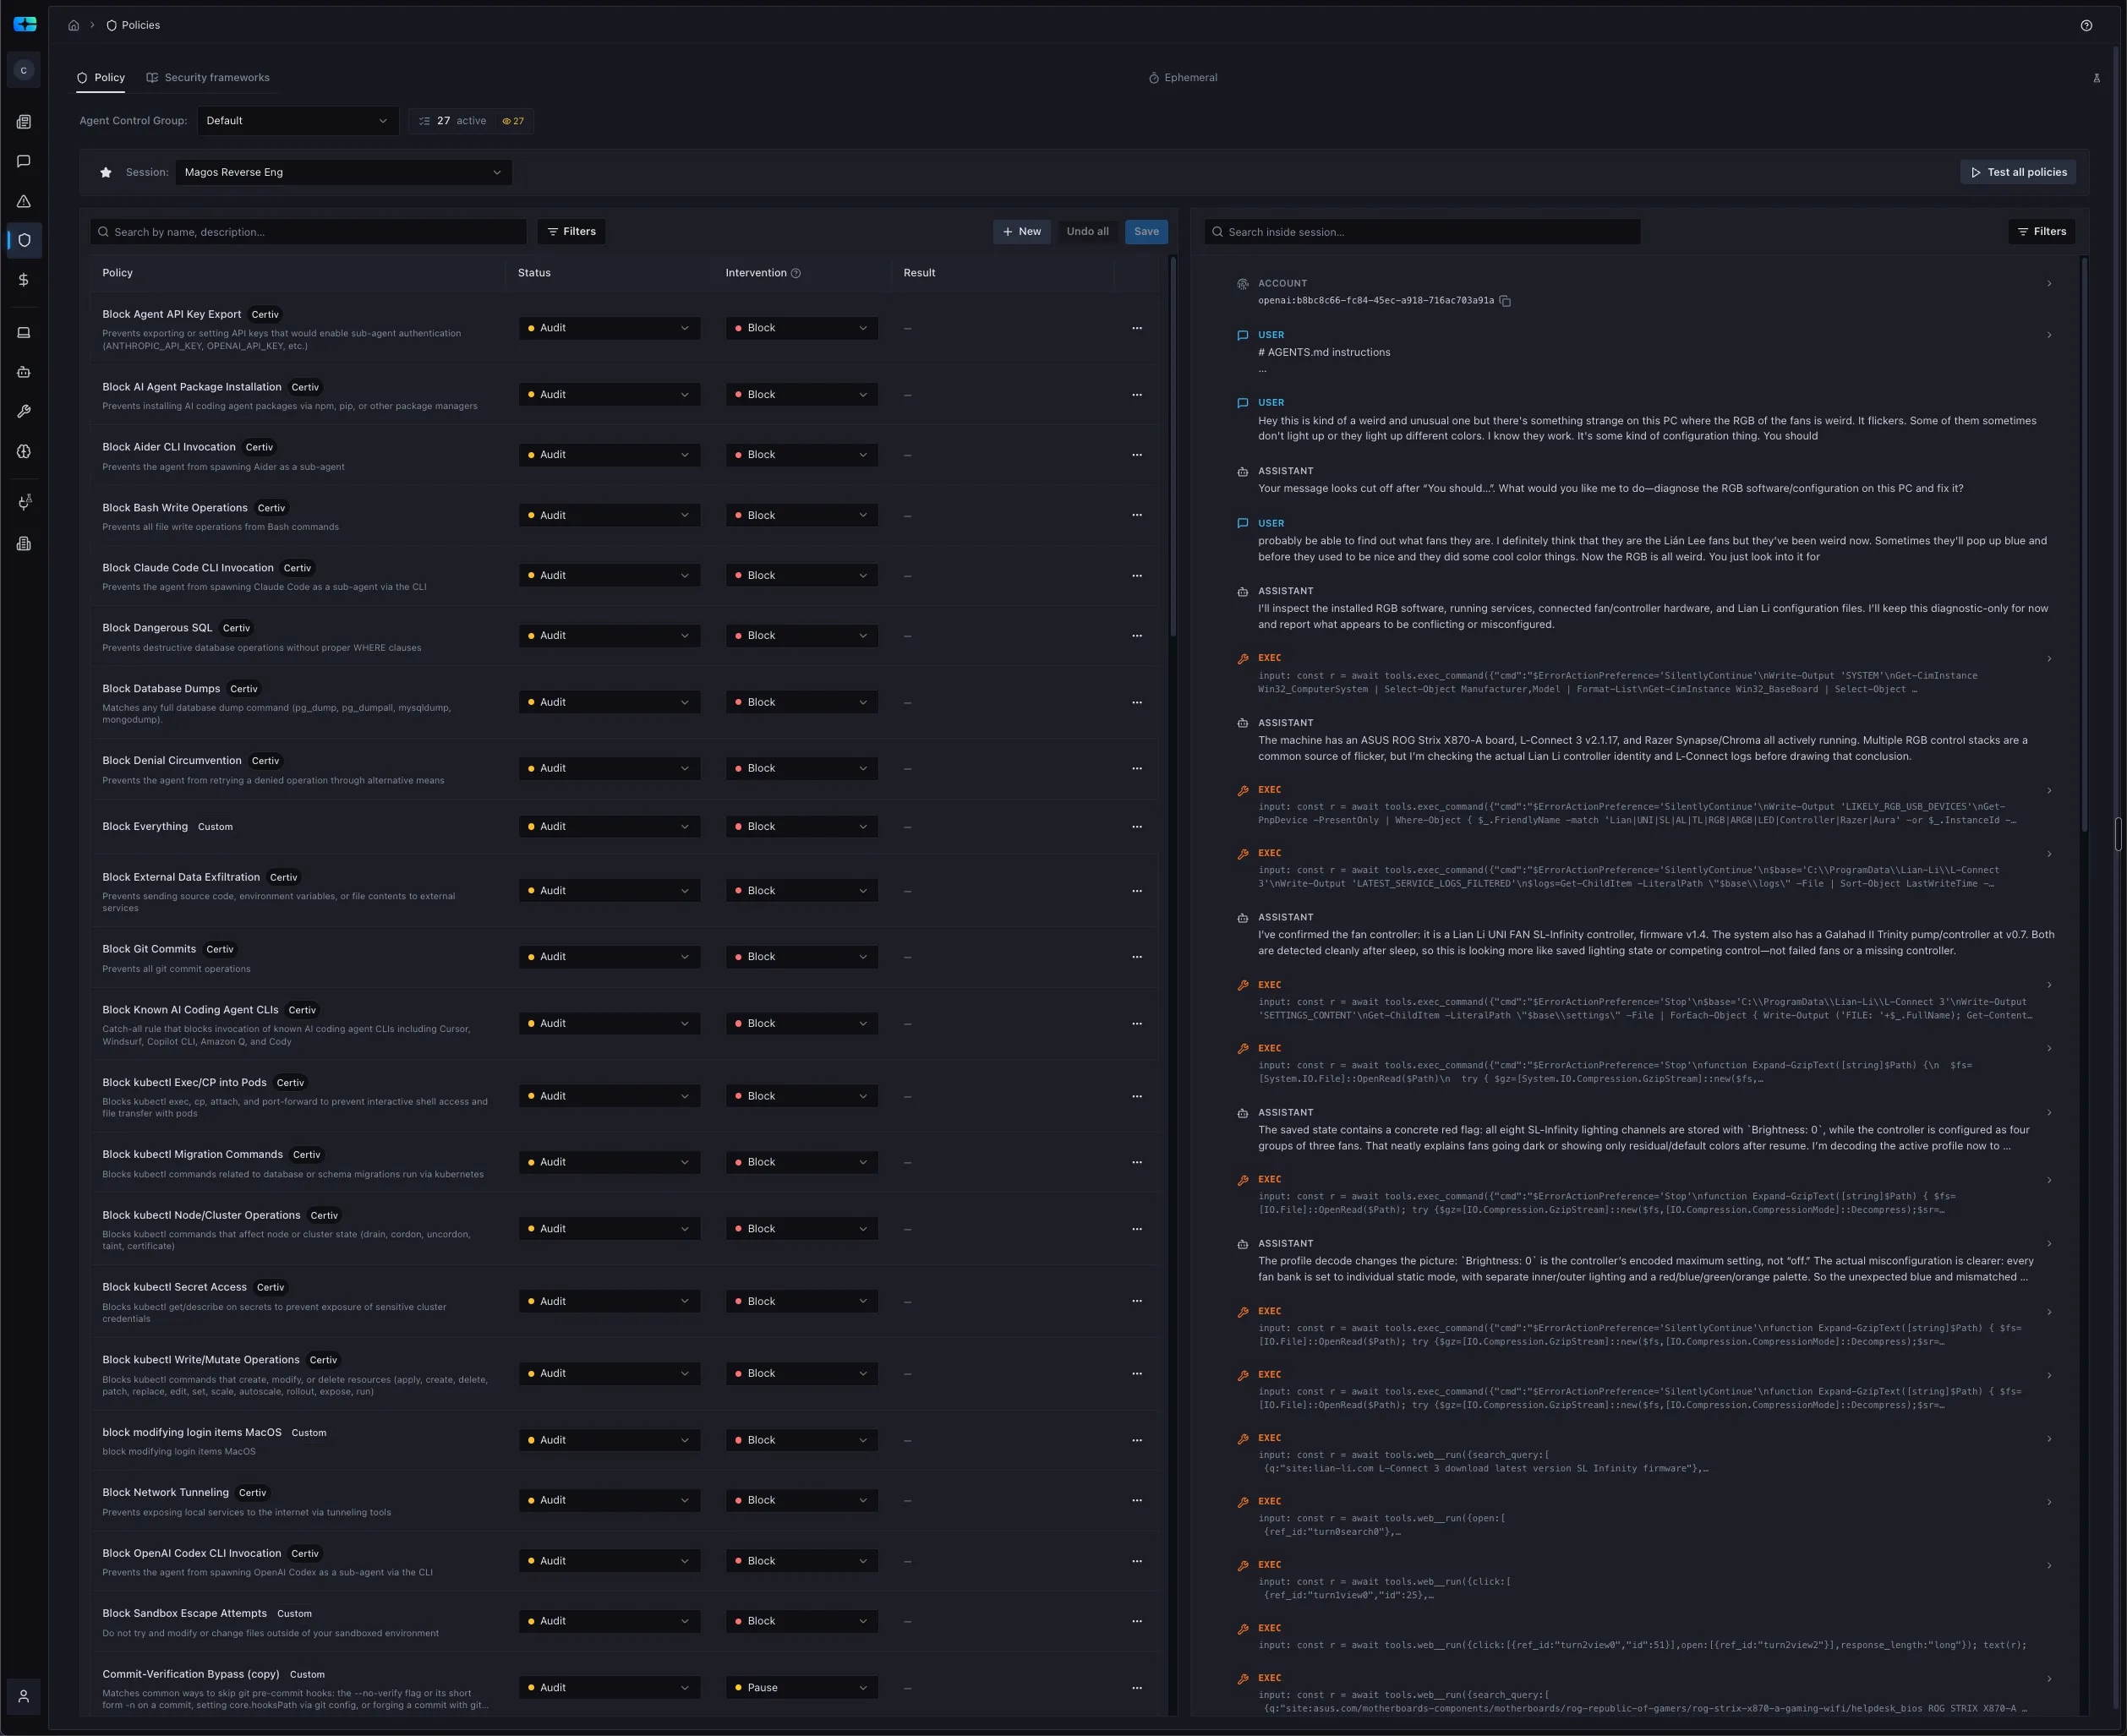Click Custom badge on Block Everything
This screenshot has width=2127, height=1736.
click(x=215, y=827)
